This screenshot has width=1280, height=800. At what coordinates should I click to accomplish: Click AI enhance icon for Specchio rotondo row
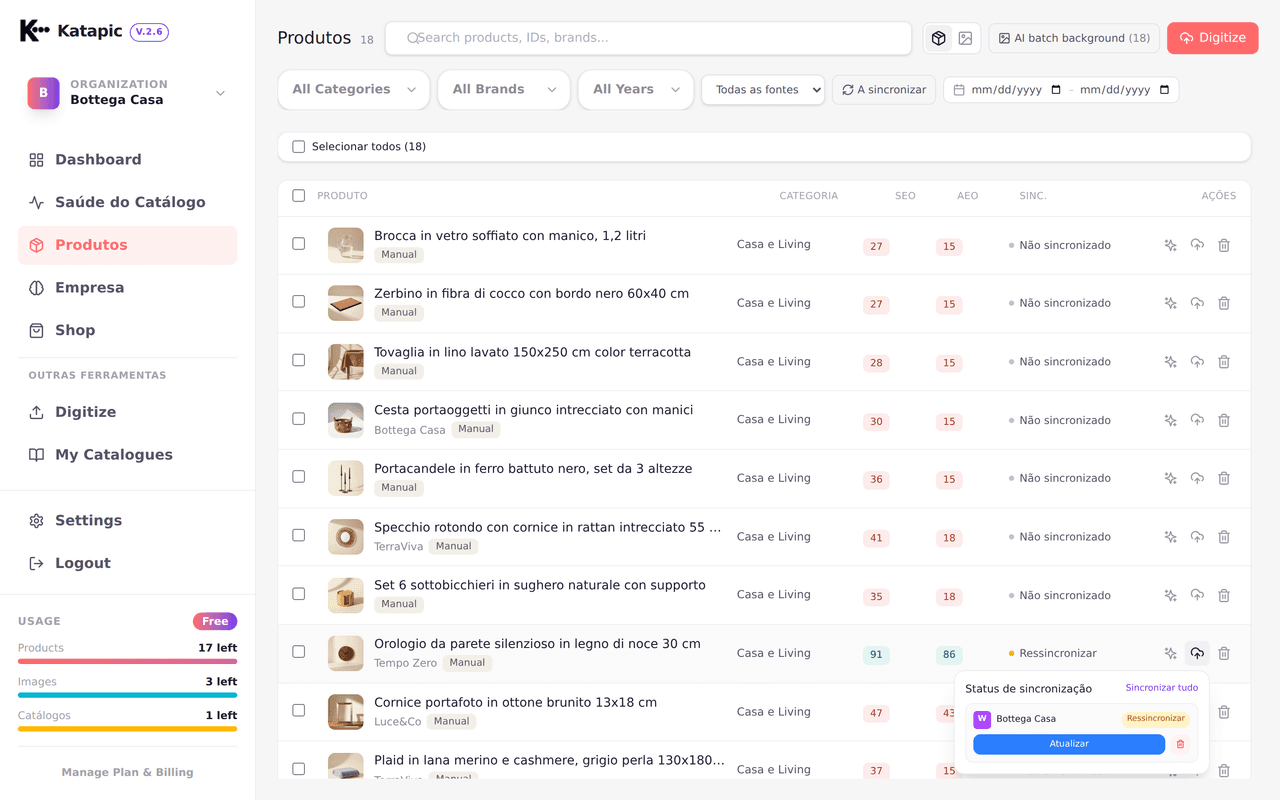tap(1170, 537)
